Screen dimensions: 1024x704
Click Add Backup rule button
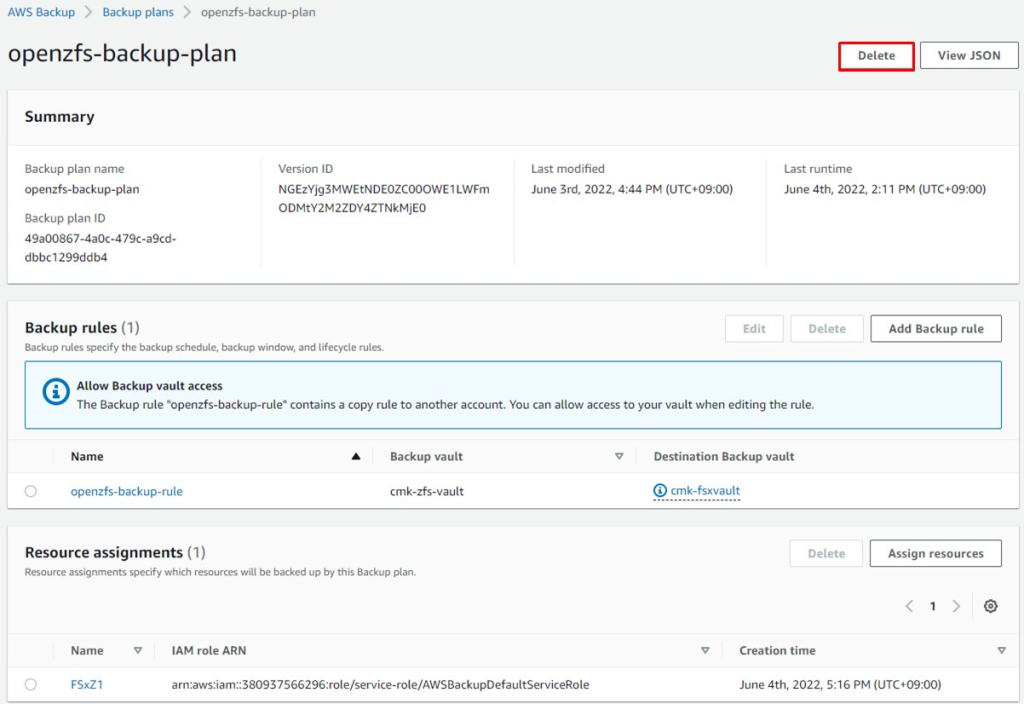pos(936,328)
